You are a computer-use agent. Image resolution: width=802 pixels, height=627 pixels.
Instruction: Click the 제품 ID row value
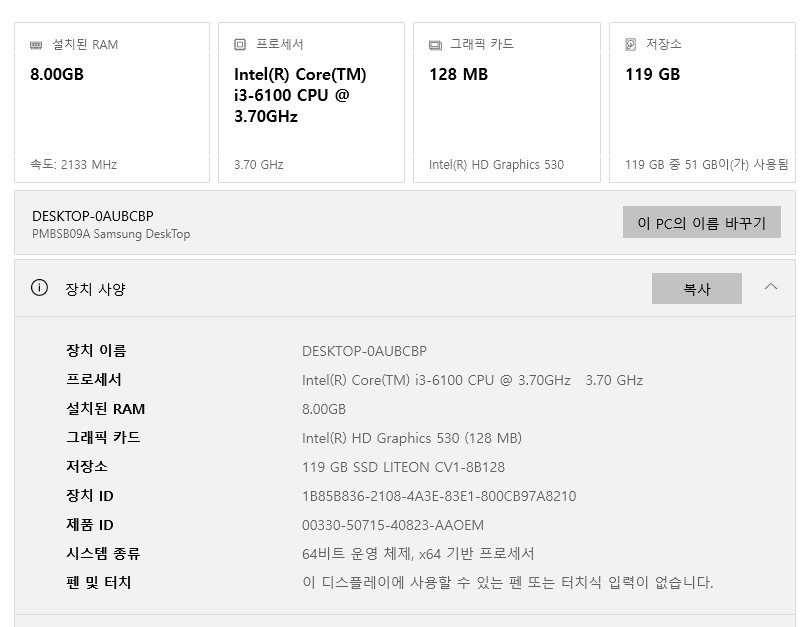(x=397, y=524)
